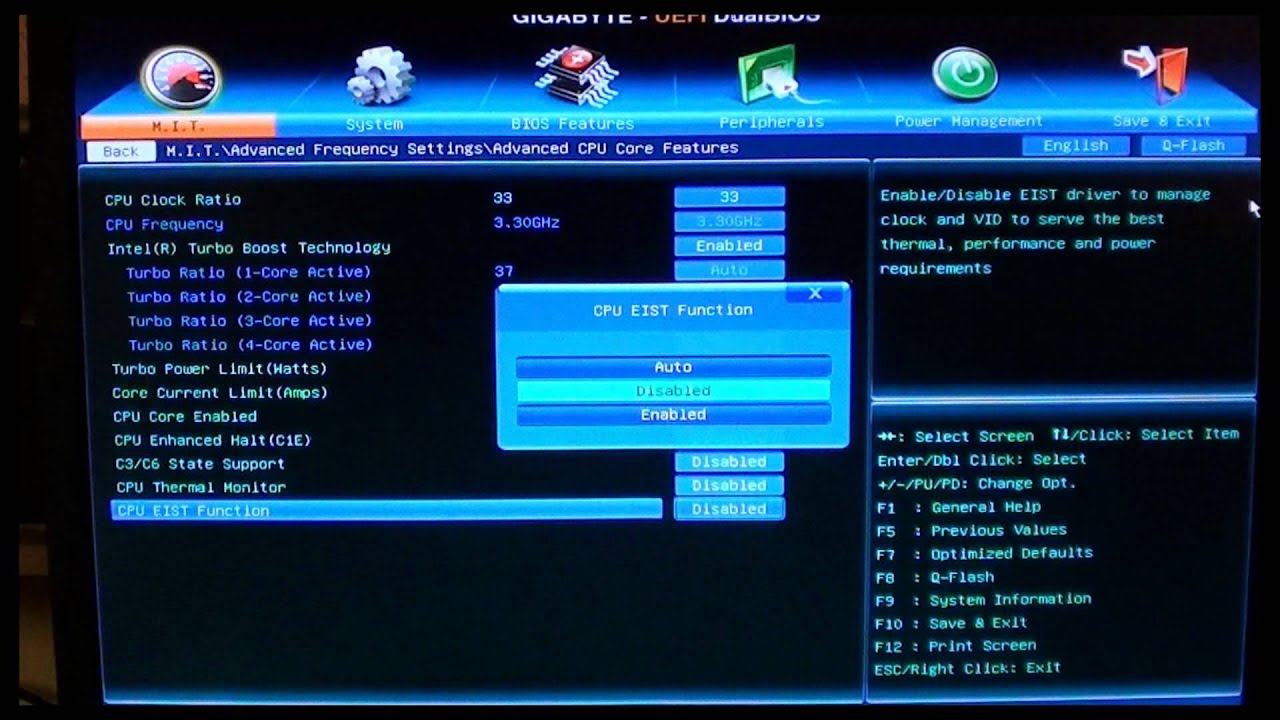The image size is (1280, 720).
Task: Select highlighted CPU EIST Function row
Action: tap(387, 510)
